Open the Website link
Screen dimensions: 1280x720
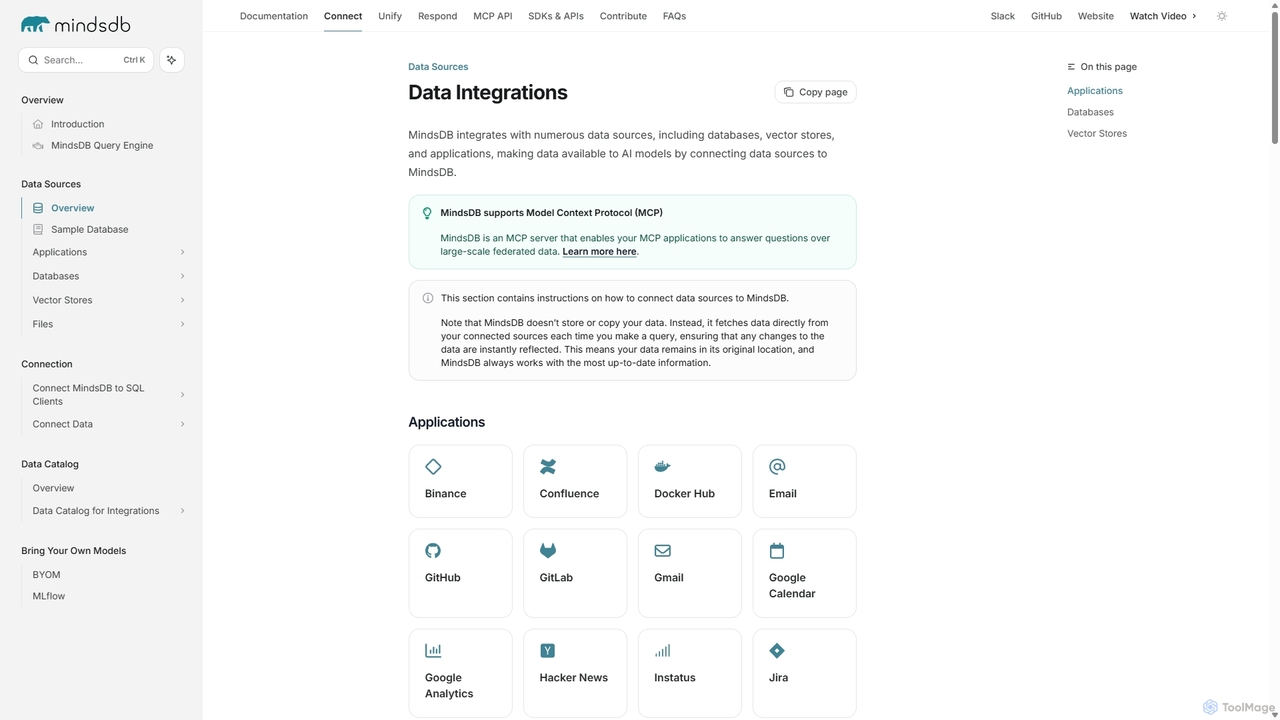(x=1096, y=16)
